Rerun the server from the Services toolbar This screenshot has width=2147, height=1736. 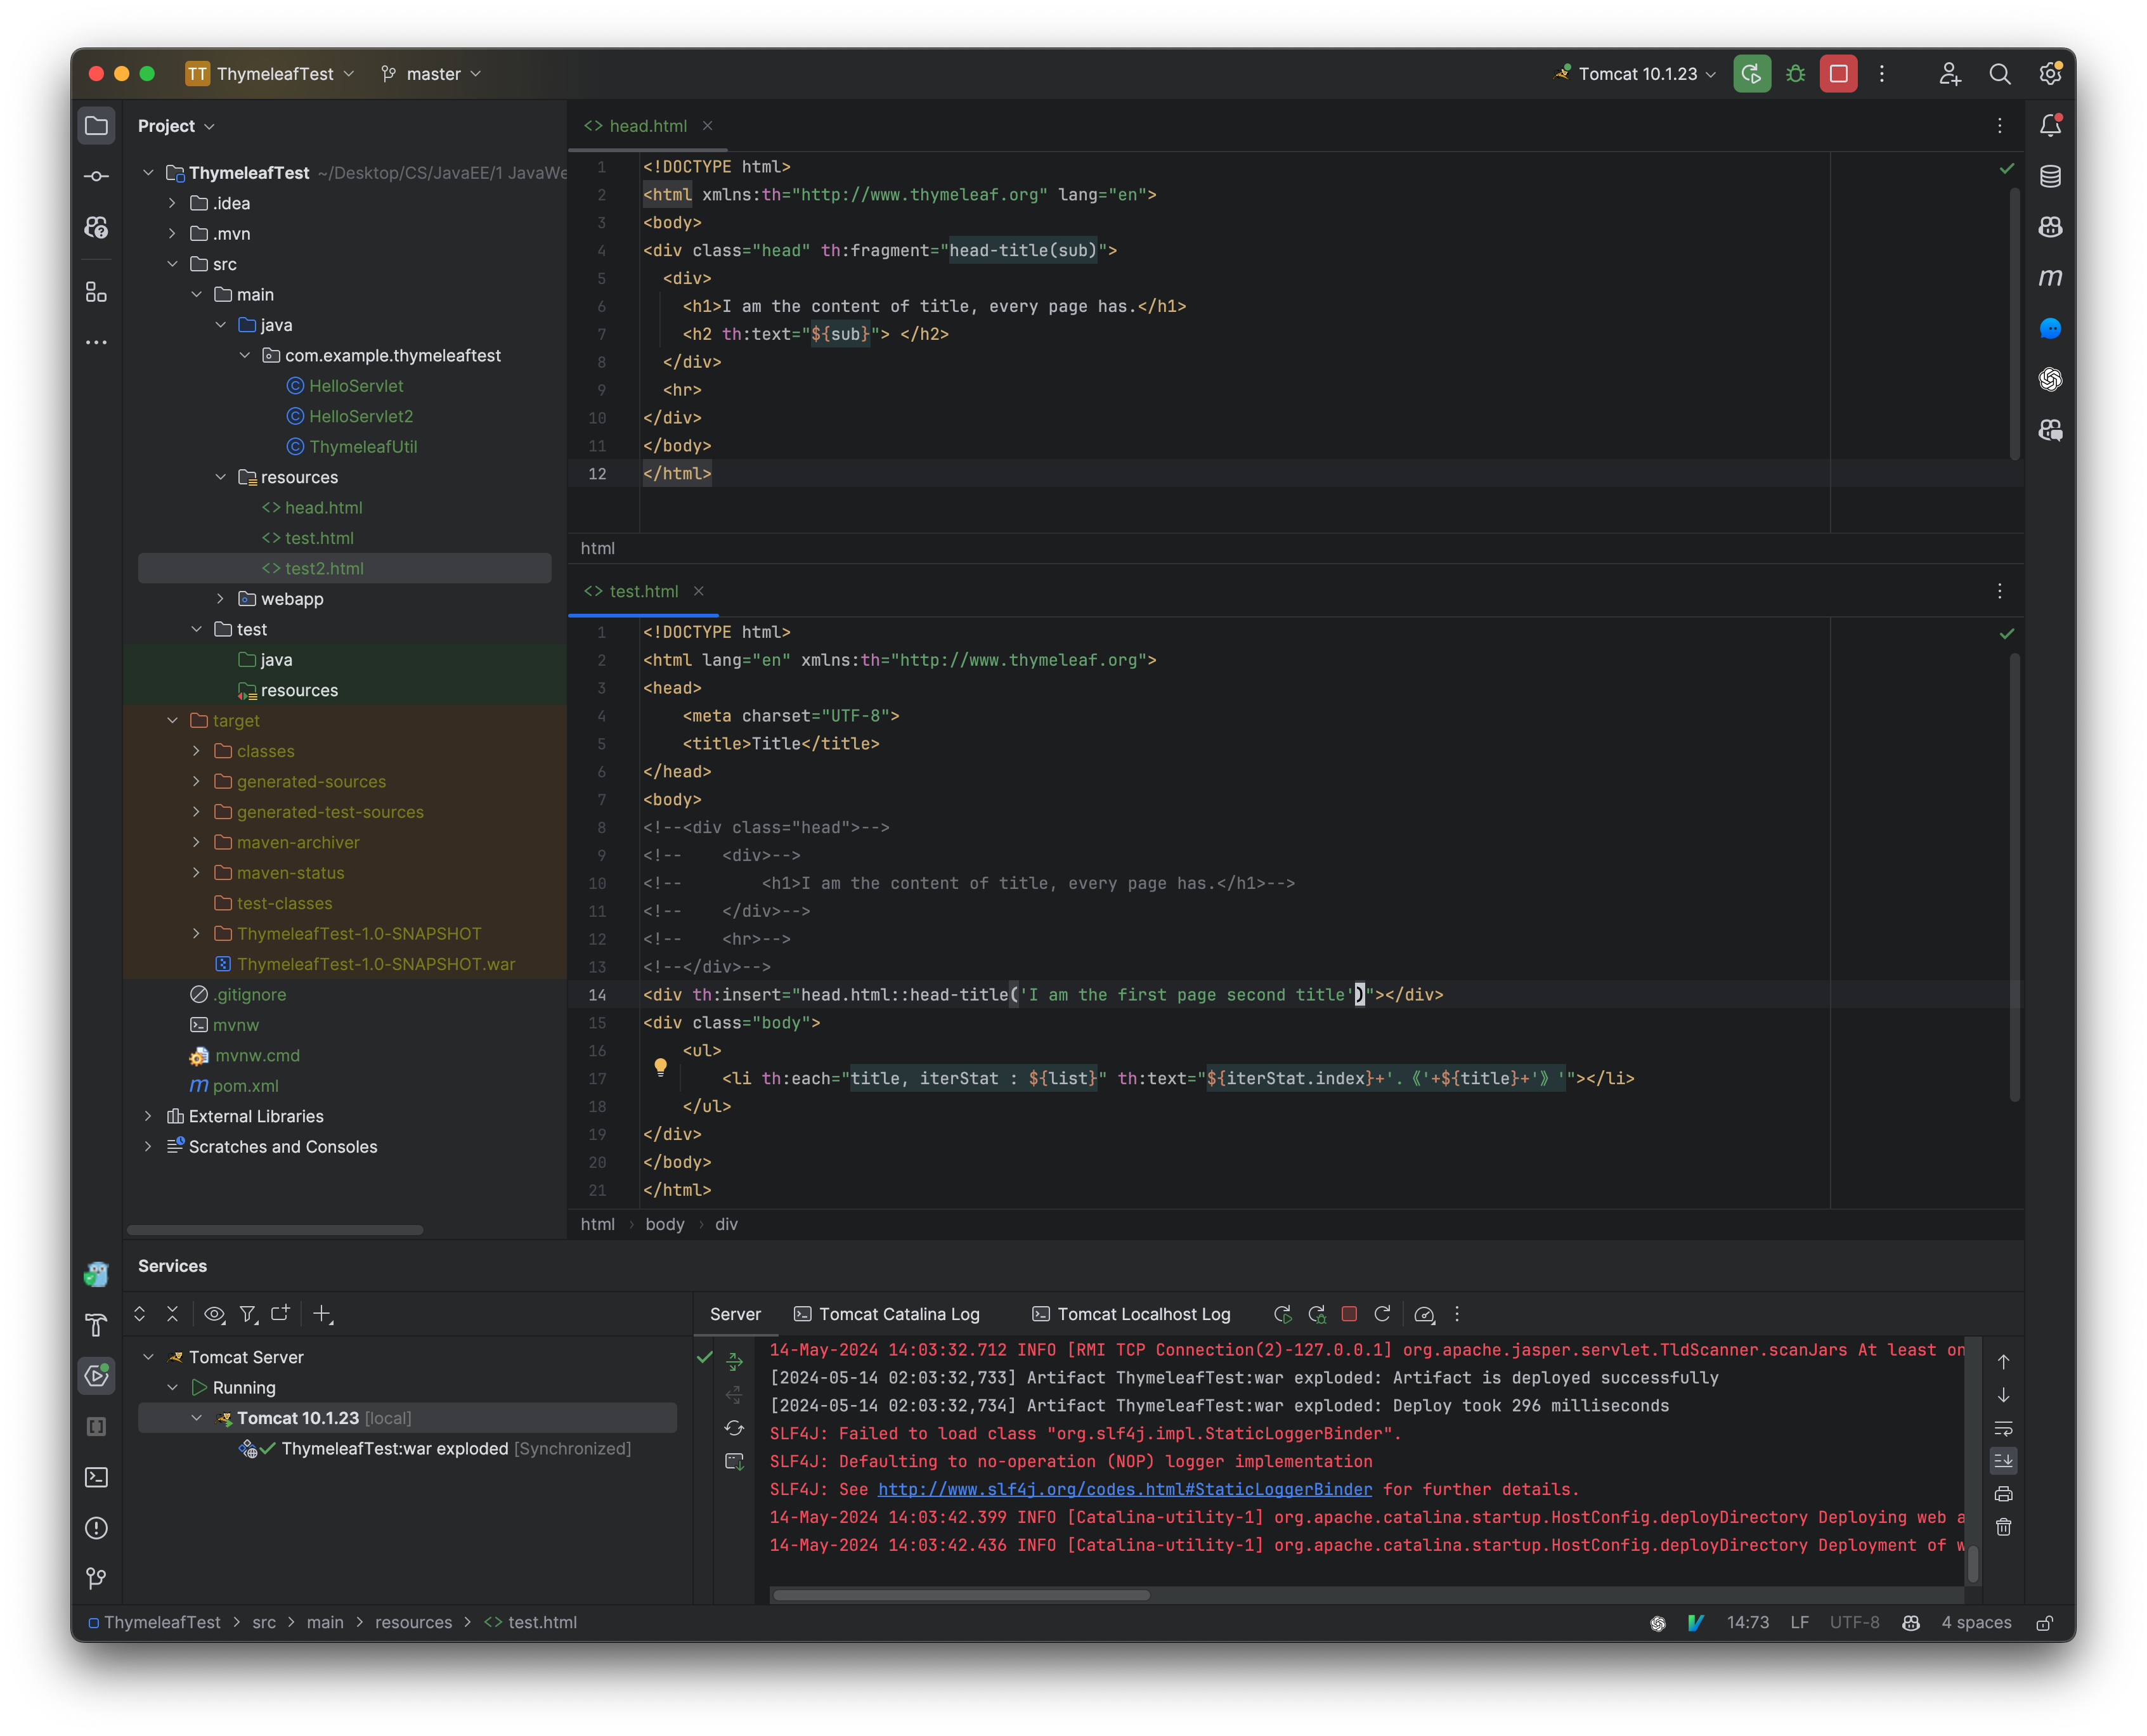click(1283, 1314)
